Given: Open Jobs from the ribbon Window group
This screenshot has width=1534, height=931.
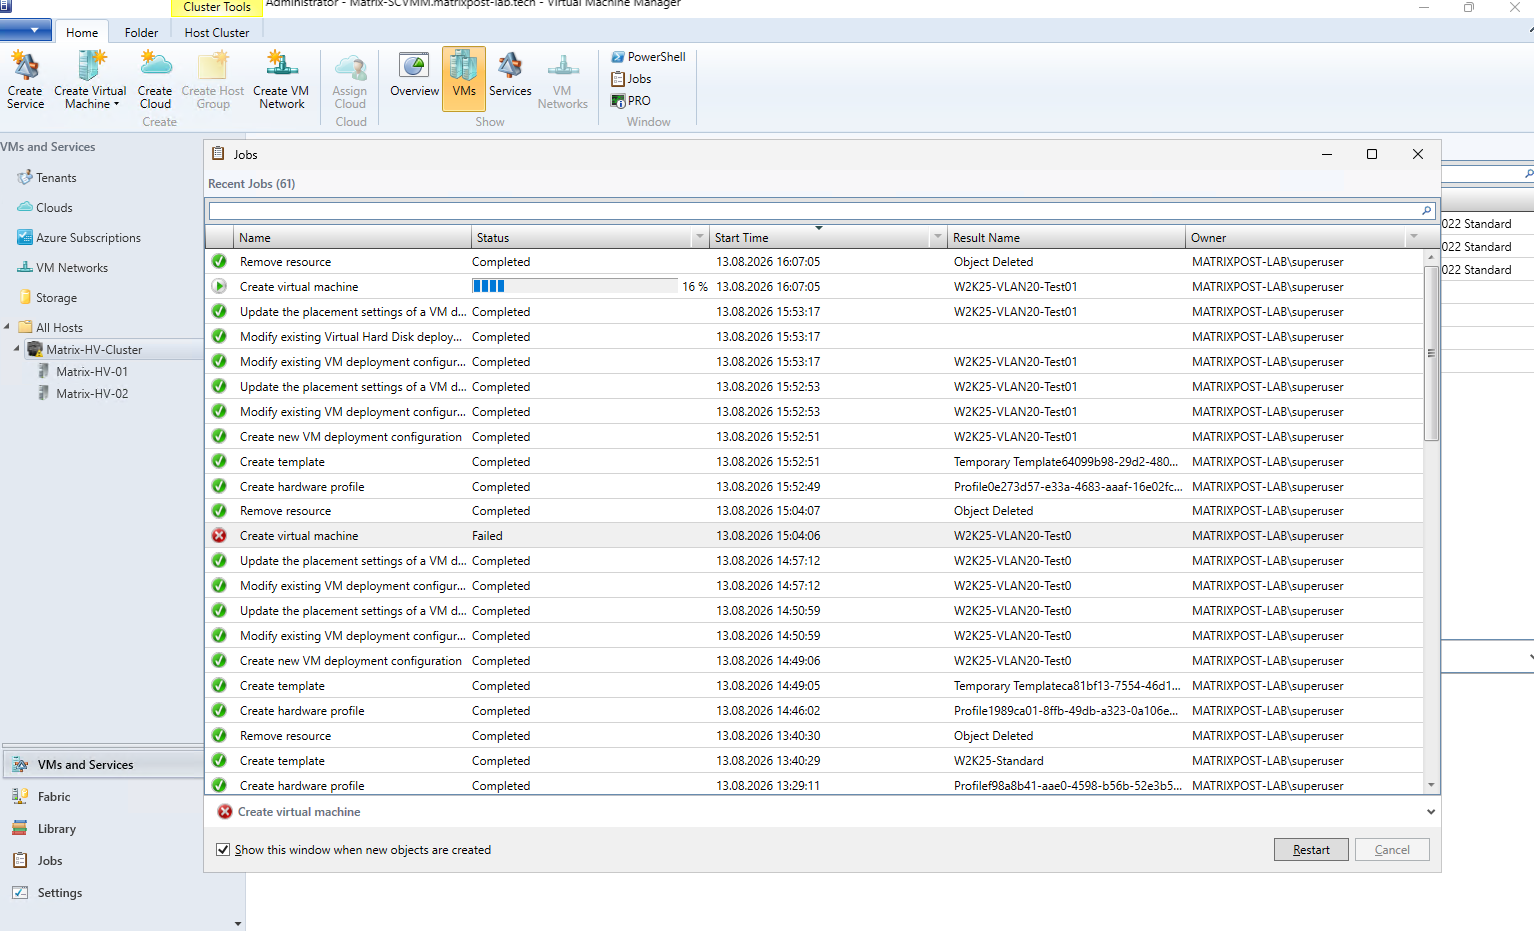Looking at the screenshot, I should pyautogui.click(x=631, y=79).
